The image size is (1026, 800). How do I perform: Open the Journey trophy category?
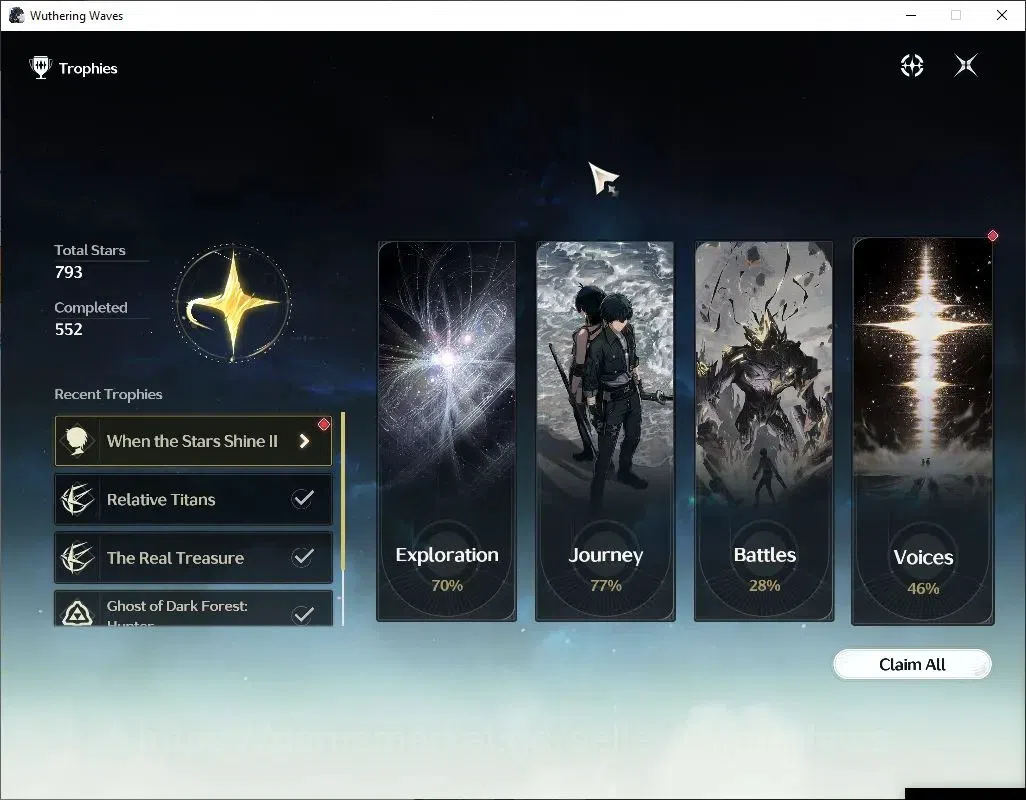pyautogui.click(x=605, y=431)
